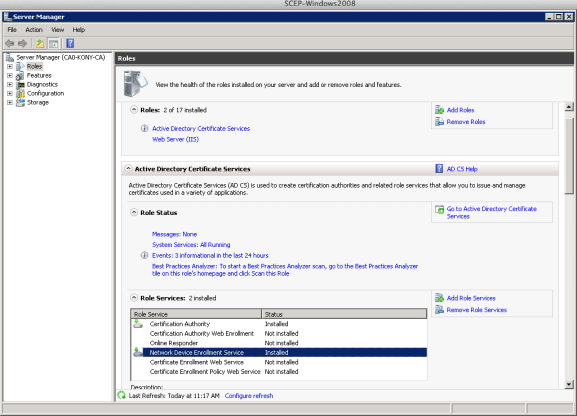Click the Server Manager root node icon
Image resolution: width=577 pixels, height=416 pixels.
tap(10, 57)
